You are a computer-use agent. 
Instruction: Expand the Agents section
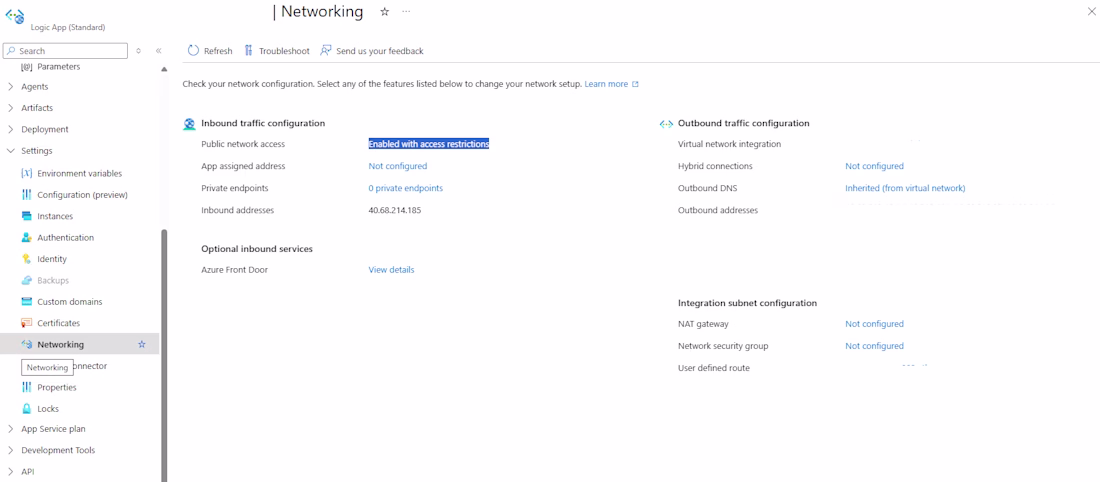pos(11,87)
